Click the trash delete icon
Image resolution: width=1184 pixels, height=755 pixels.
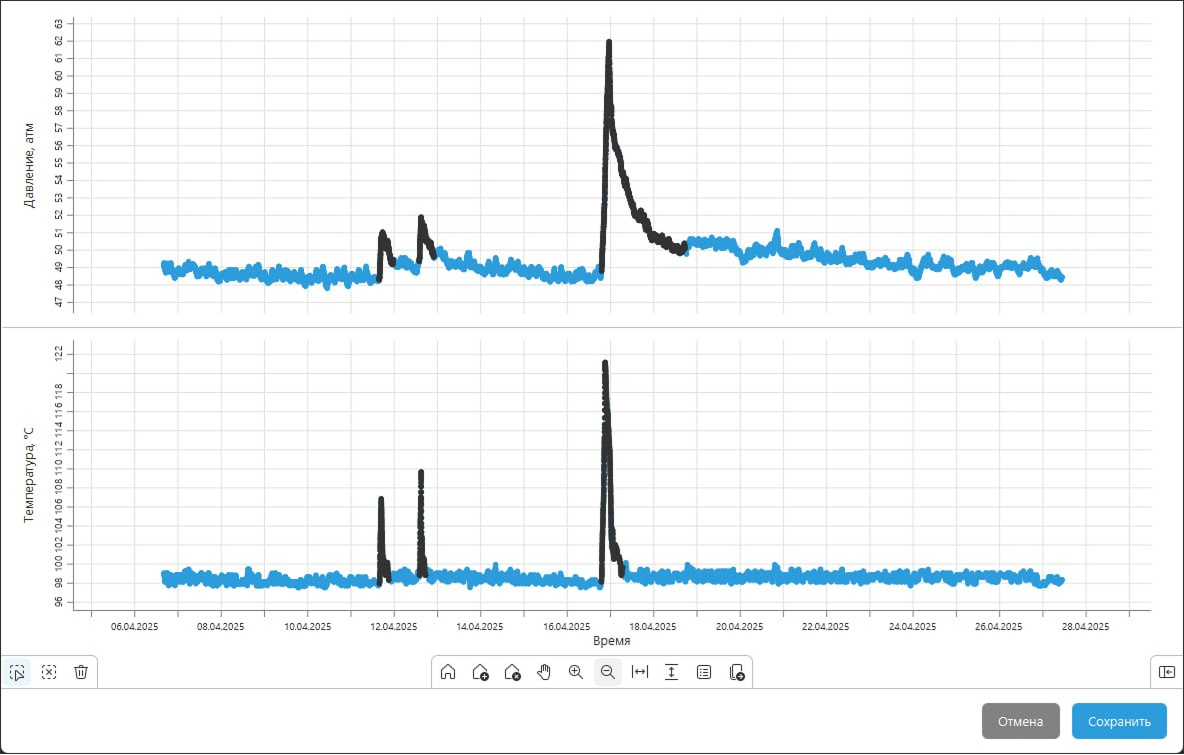click(x=81, y=672)
